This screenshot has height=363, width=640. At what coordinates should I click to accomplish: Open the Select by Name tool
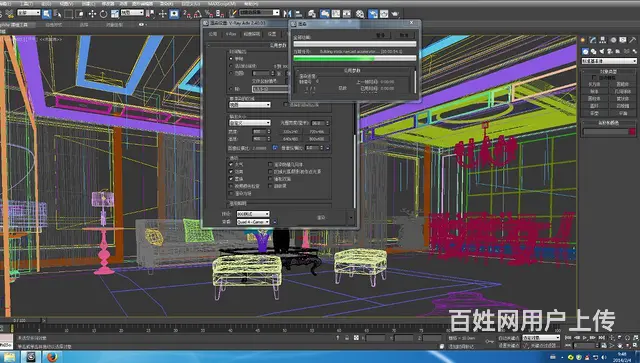(x=57, y=14)
